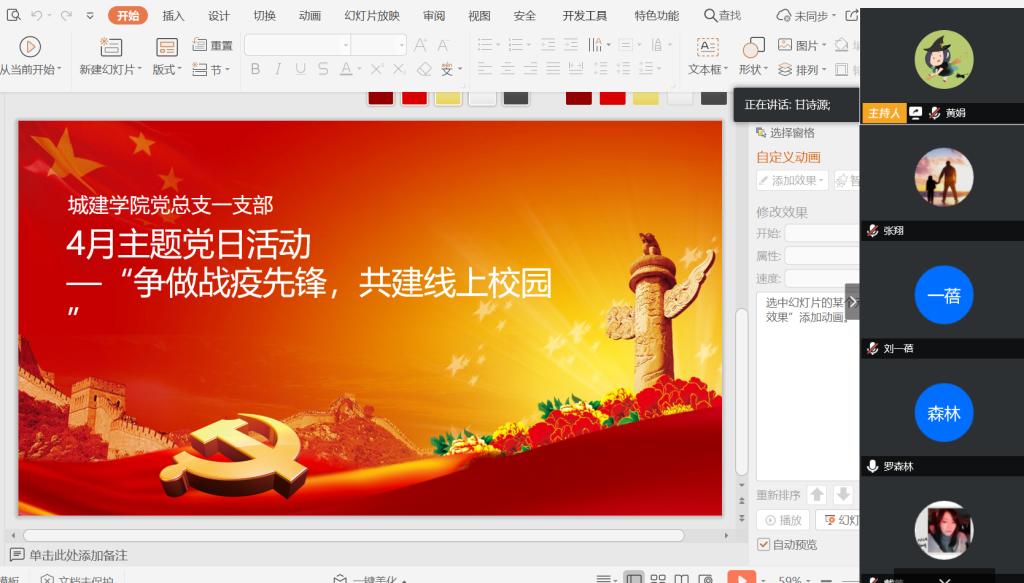Click the 播放 animation play button
Image resolution: width=1024 pixels, height=583 pixels.
783,520
